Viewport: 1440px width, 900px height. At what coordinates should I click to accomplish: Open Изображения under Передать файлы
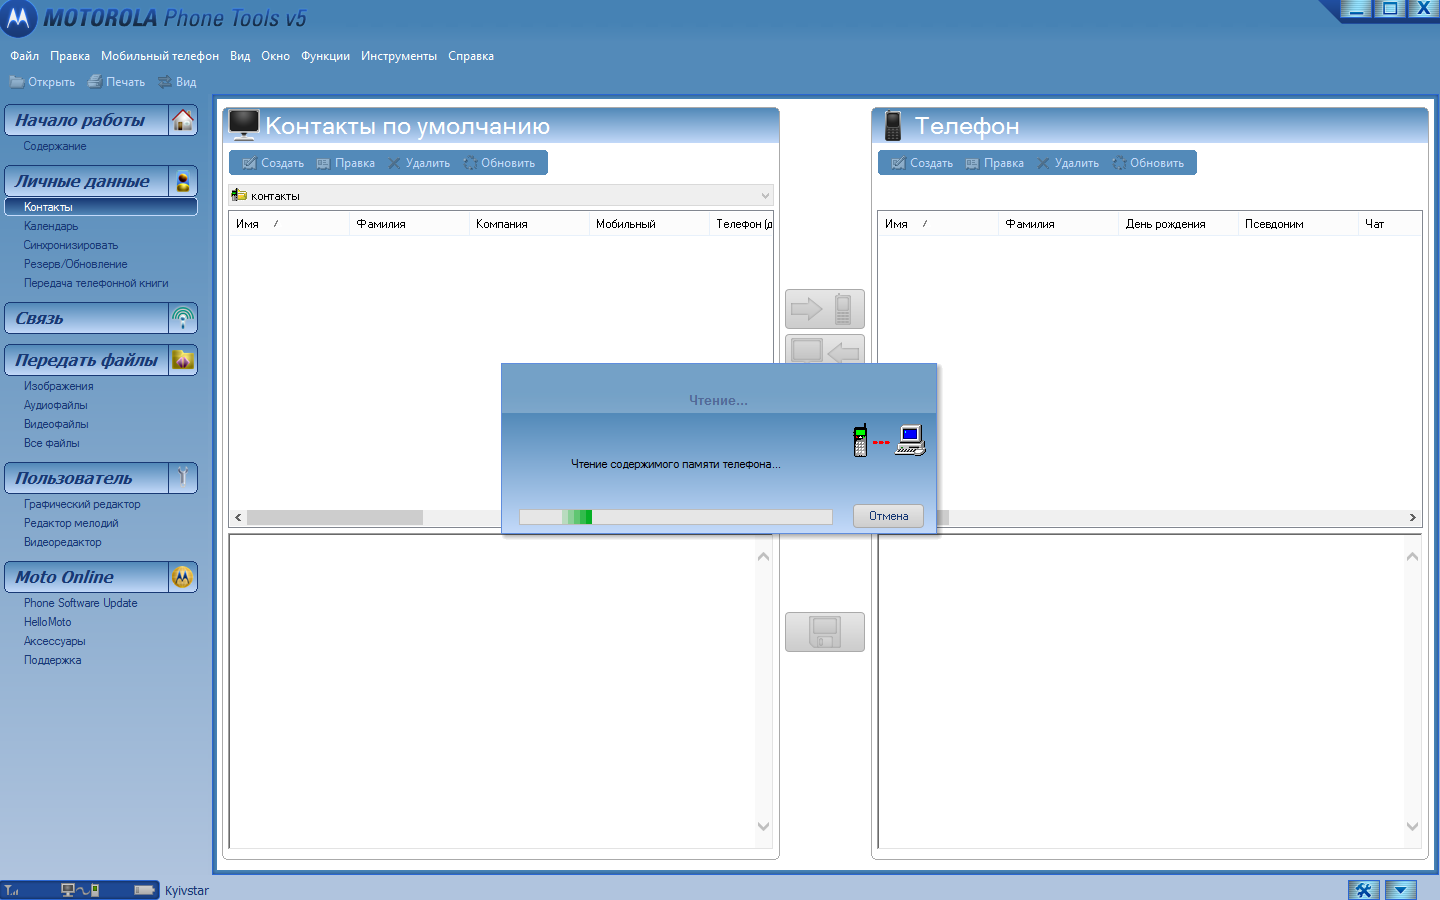[x=59, y=386]
